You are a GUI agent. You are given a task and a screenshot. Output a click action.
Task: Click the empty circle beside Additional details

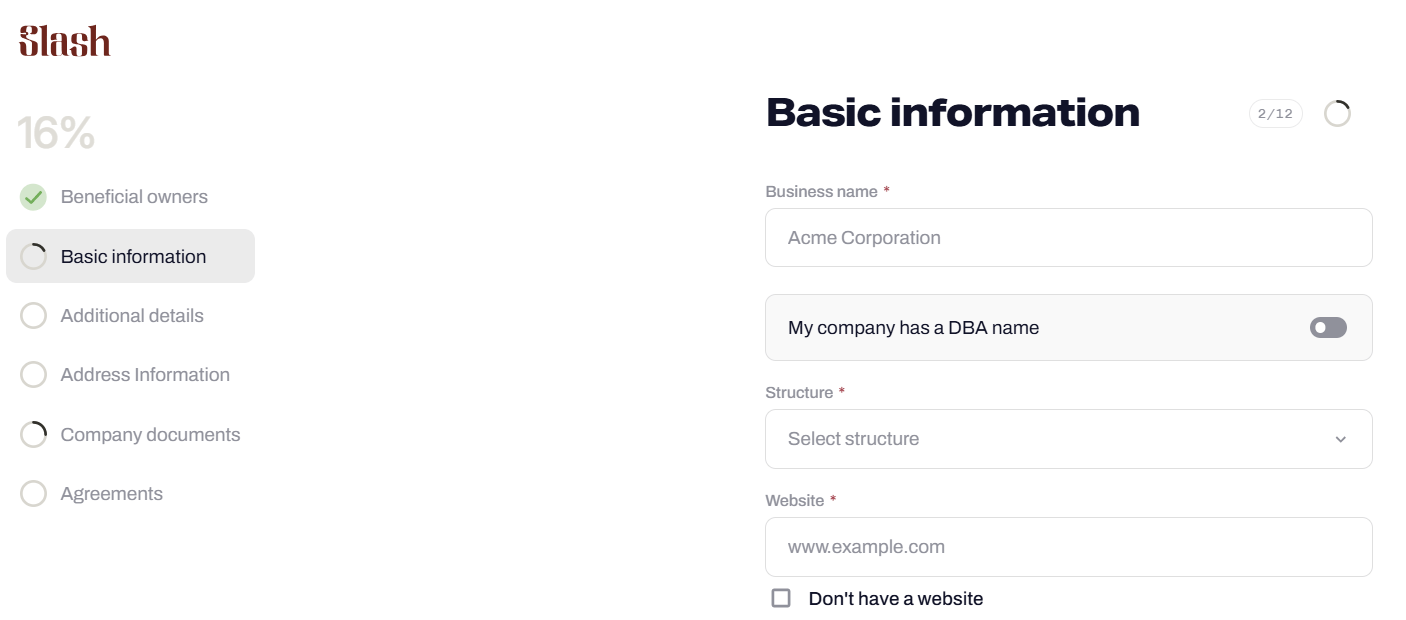(x=34, y=316)
